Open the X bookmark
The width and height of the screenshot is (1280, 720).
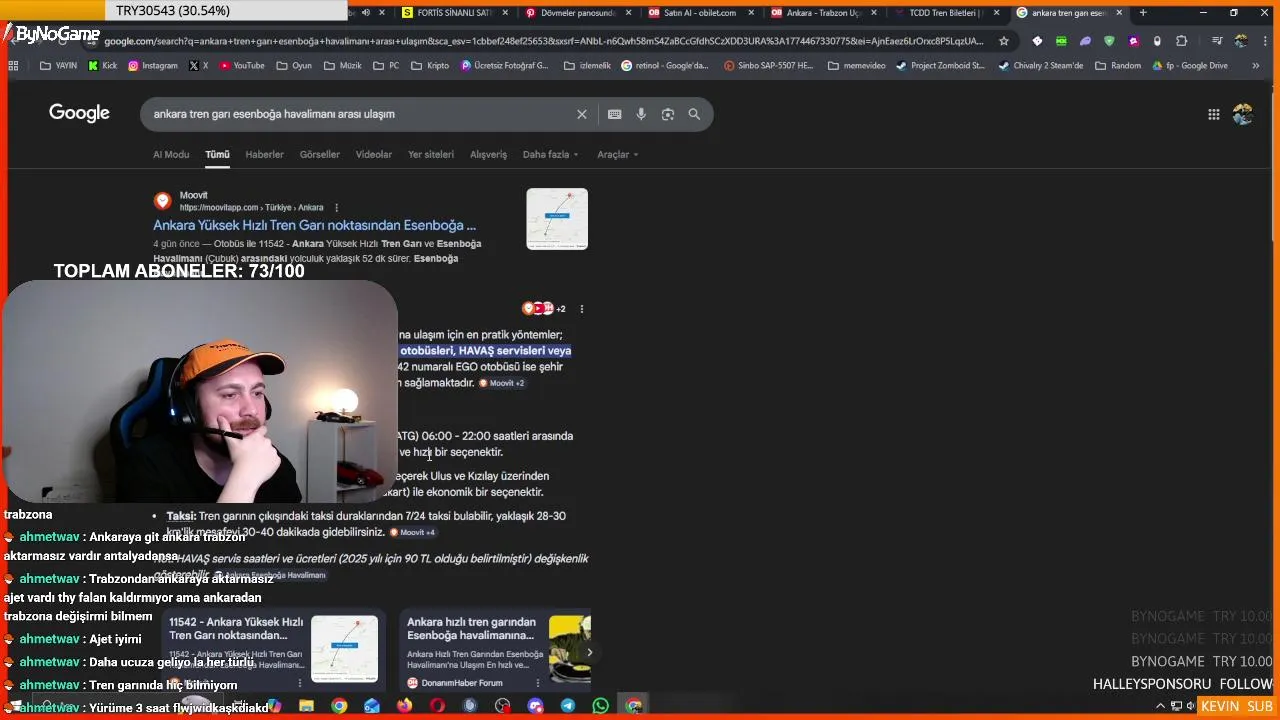point(199,65)
